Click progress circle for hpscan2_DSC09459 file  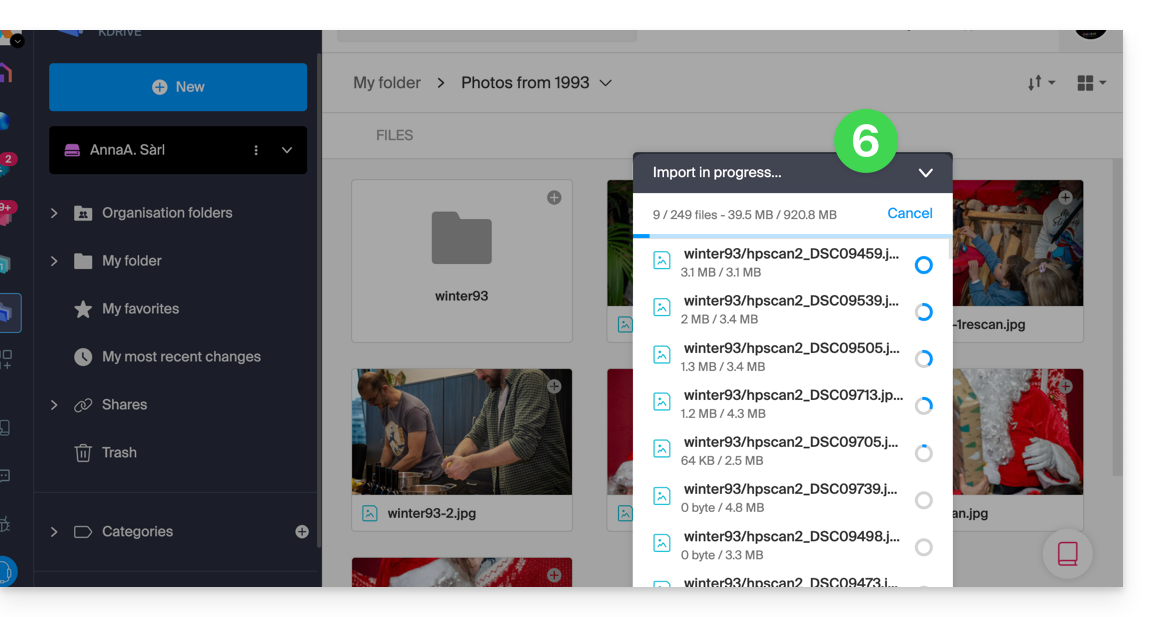click(x=923, y=265)
